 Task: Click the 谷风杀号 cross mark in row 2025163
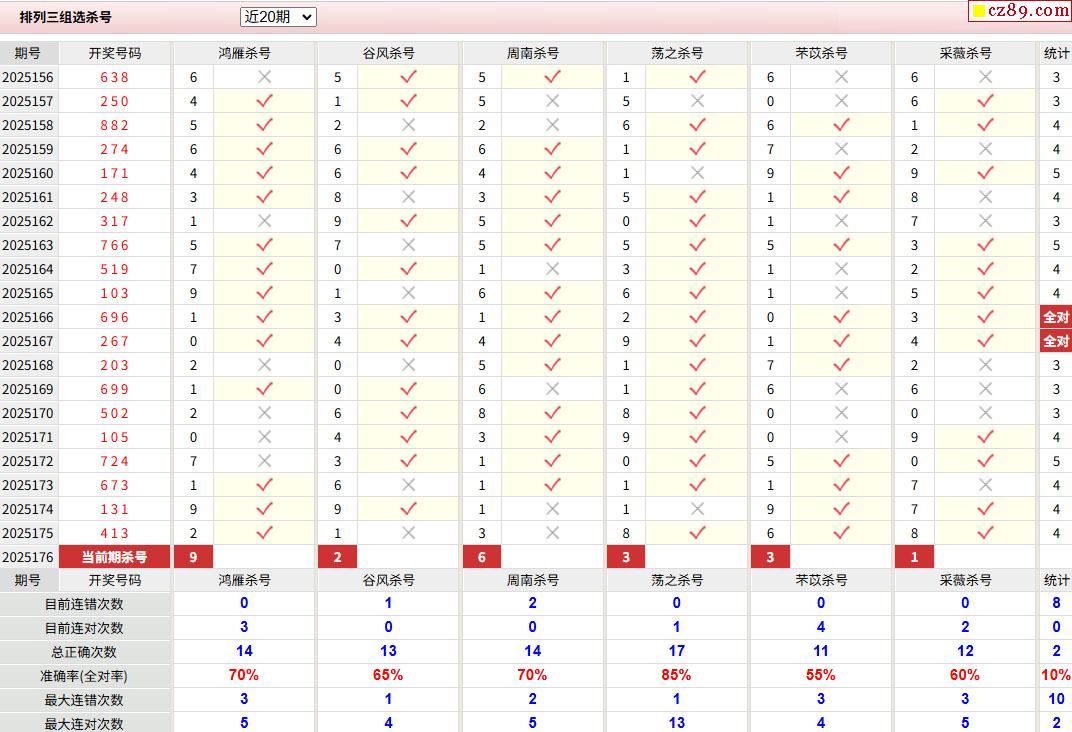pyautogui.click(x=409, y=245)
